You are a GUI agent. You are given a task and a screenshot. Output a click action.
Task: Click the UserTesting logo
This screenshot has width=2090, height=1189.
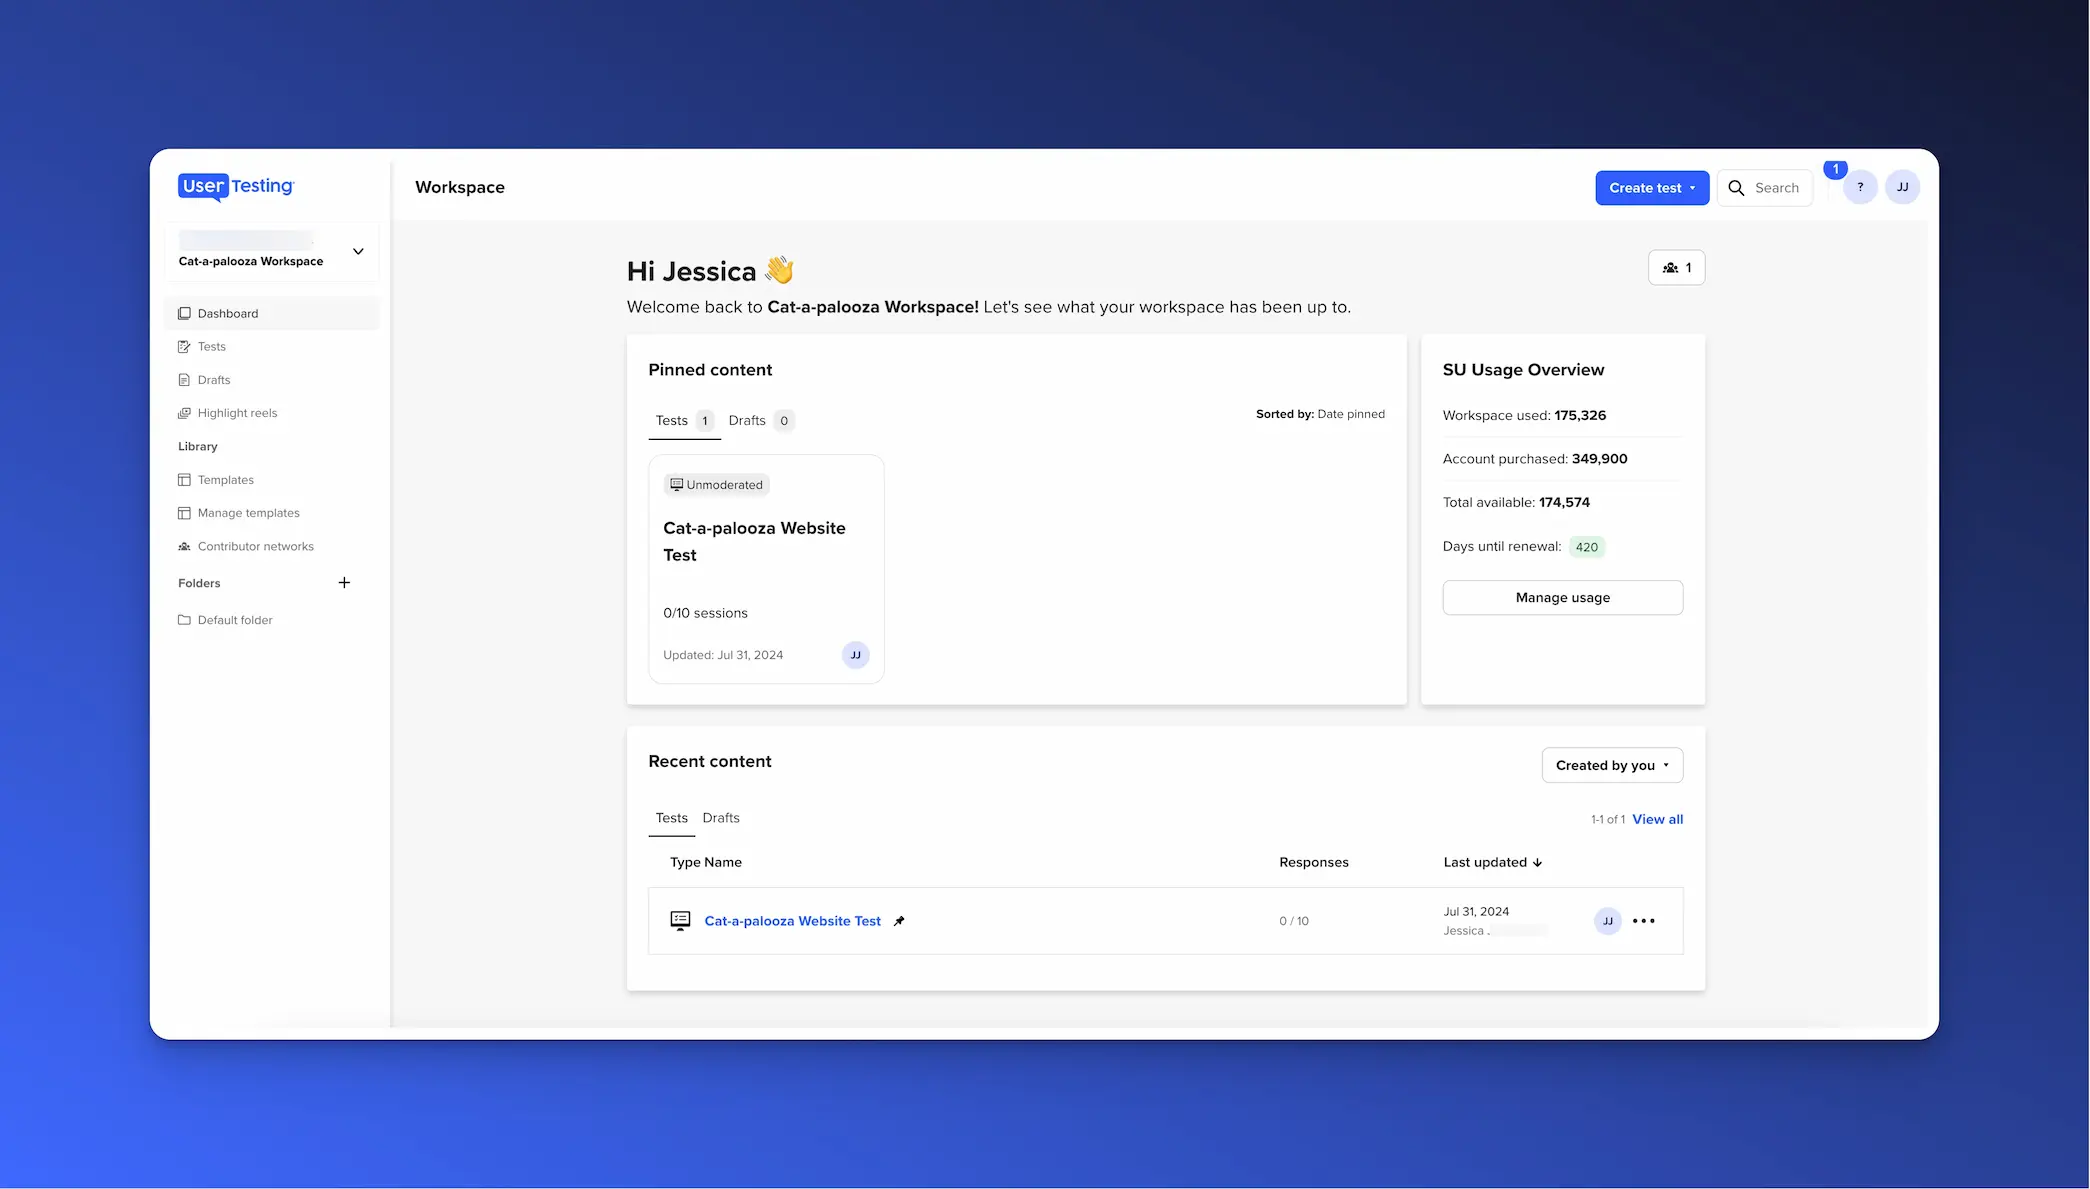point(236,187)
